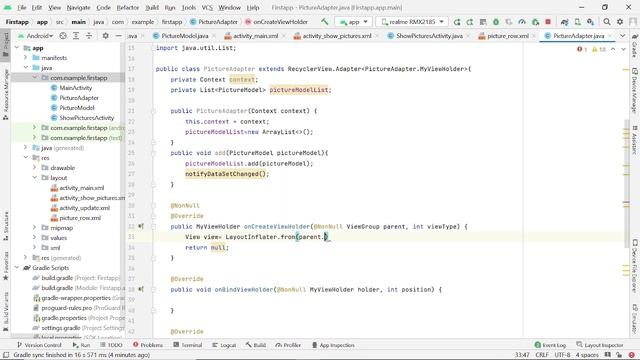Show hidden editor tabs dropdown arrow
The width and height of the screenshot is (640, 360).
pos(622,36)
